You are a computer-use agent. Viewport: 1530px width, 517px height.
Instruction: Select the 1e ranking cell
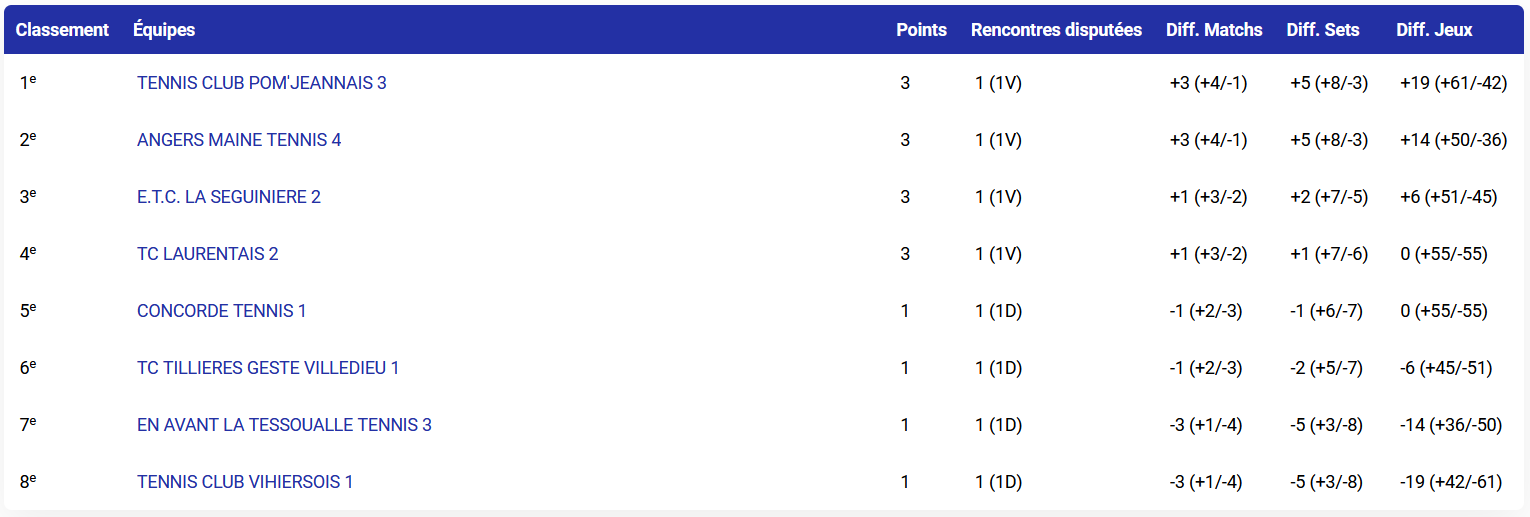tap(28, 83)
